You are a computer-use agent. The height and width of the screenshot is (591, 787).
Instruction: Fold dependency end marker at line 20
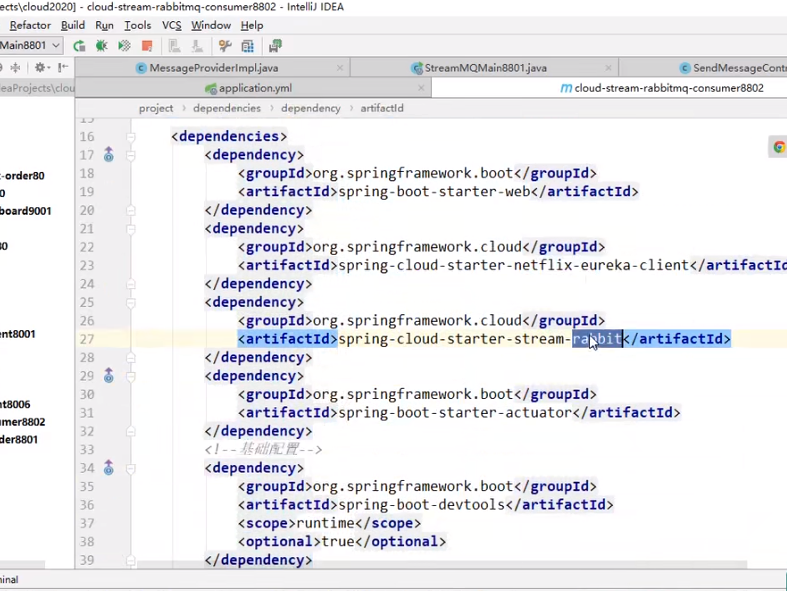click(130, 210)
